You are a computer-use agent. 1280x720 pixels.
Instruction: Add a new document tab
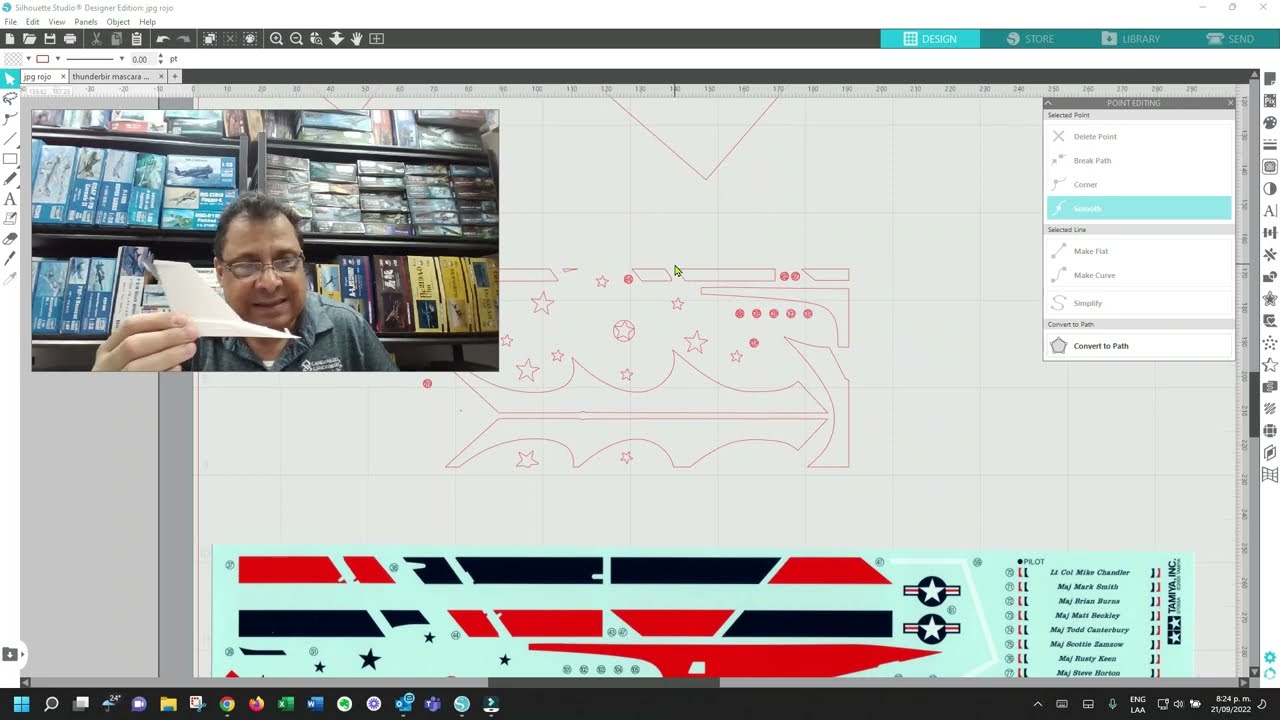click(175, 76)
